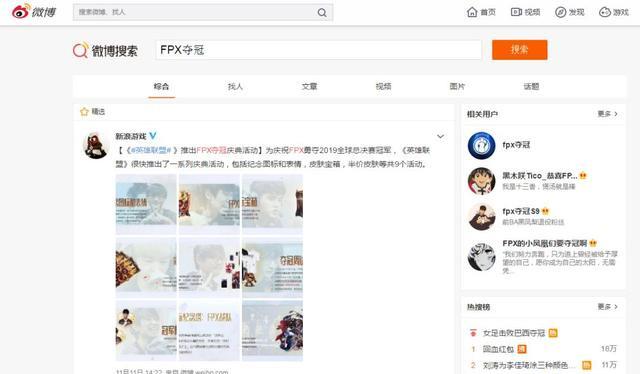Open hot search 国血红包
640x374 pixels.
(x=498, y=350)
